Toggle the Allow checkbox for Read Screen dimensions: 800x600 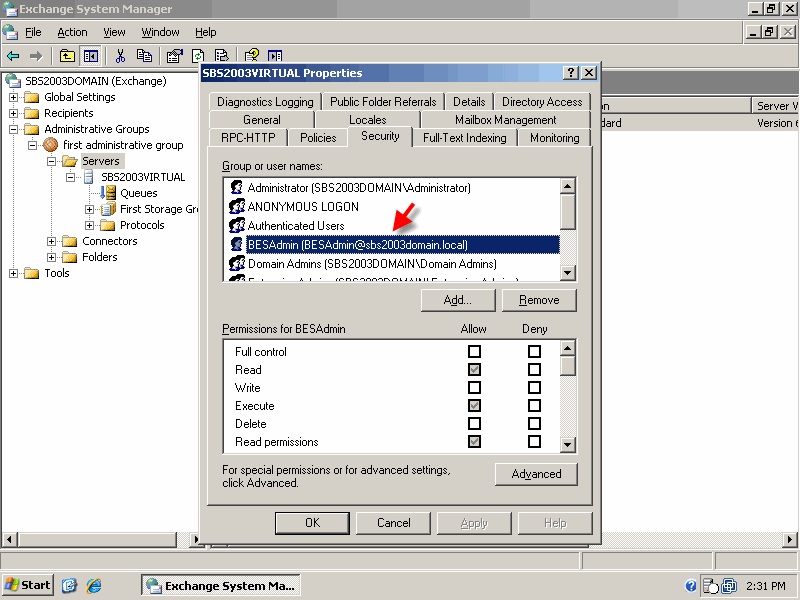pyautogui.click(x=474, y=369)
